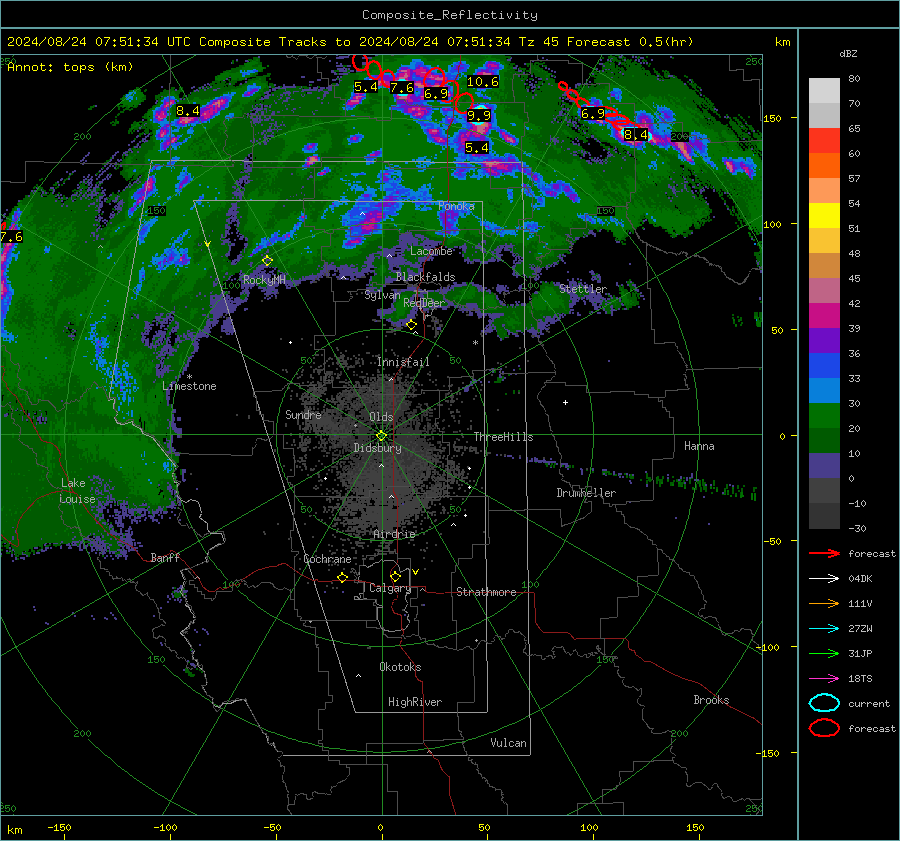The height and width of the screenshot is (841, 900).
Task: Click the bright yellow swatch in dBZ scale
Action: 824,216
